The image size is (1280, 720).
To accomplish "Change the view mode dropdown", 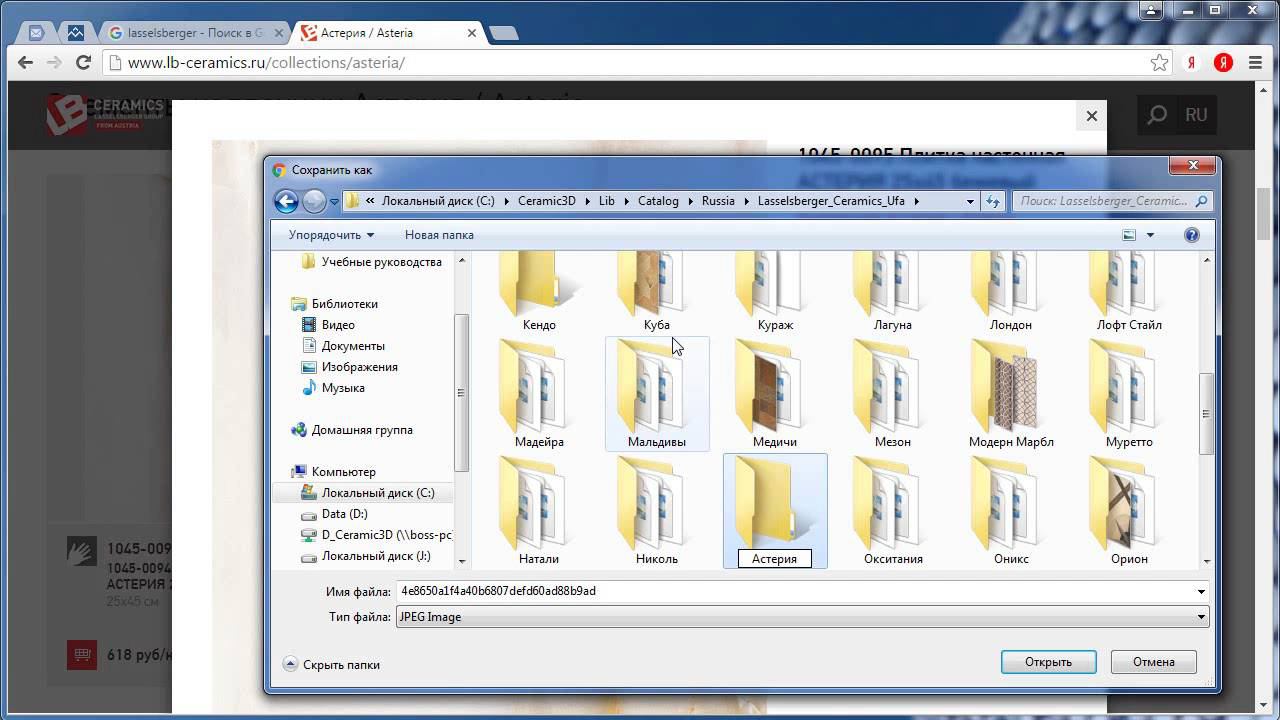I will click(x=1150, y=235).
